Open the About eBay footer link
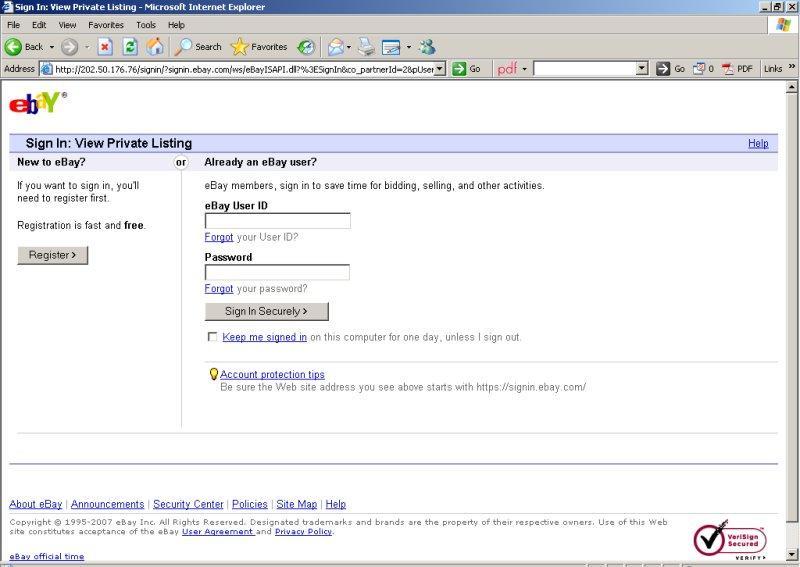The width and height of the screenshot is (800, 567). 36,504
